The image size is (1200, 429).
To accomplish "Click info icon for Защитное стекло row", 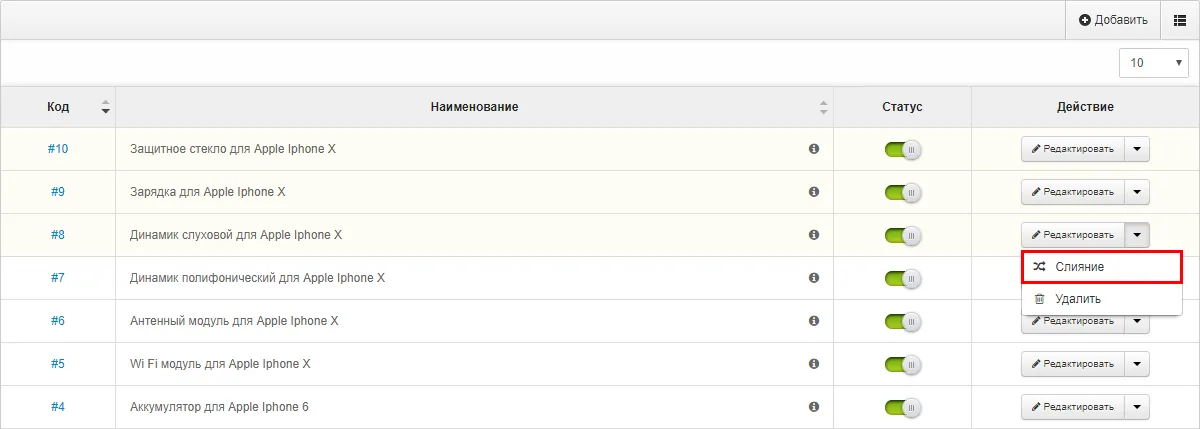I will (x=814, y=149).
